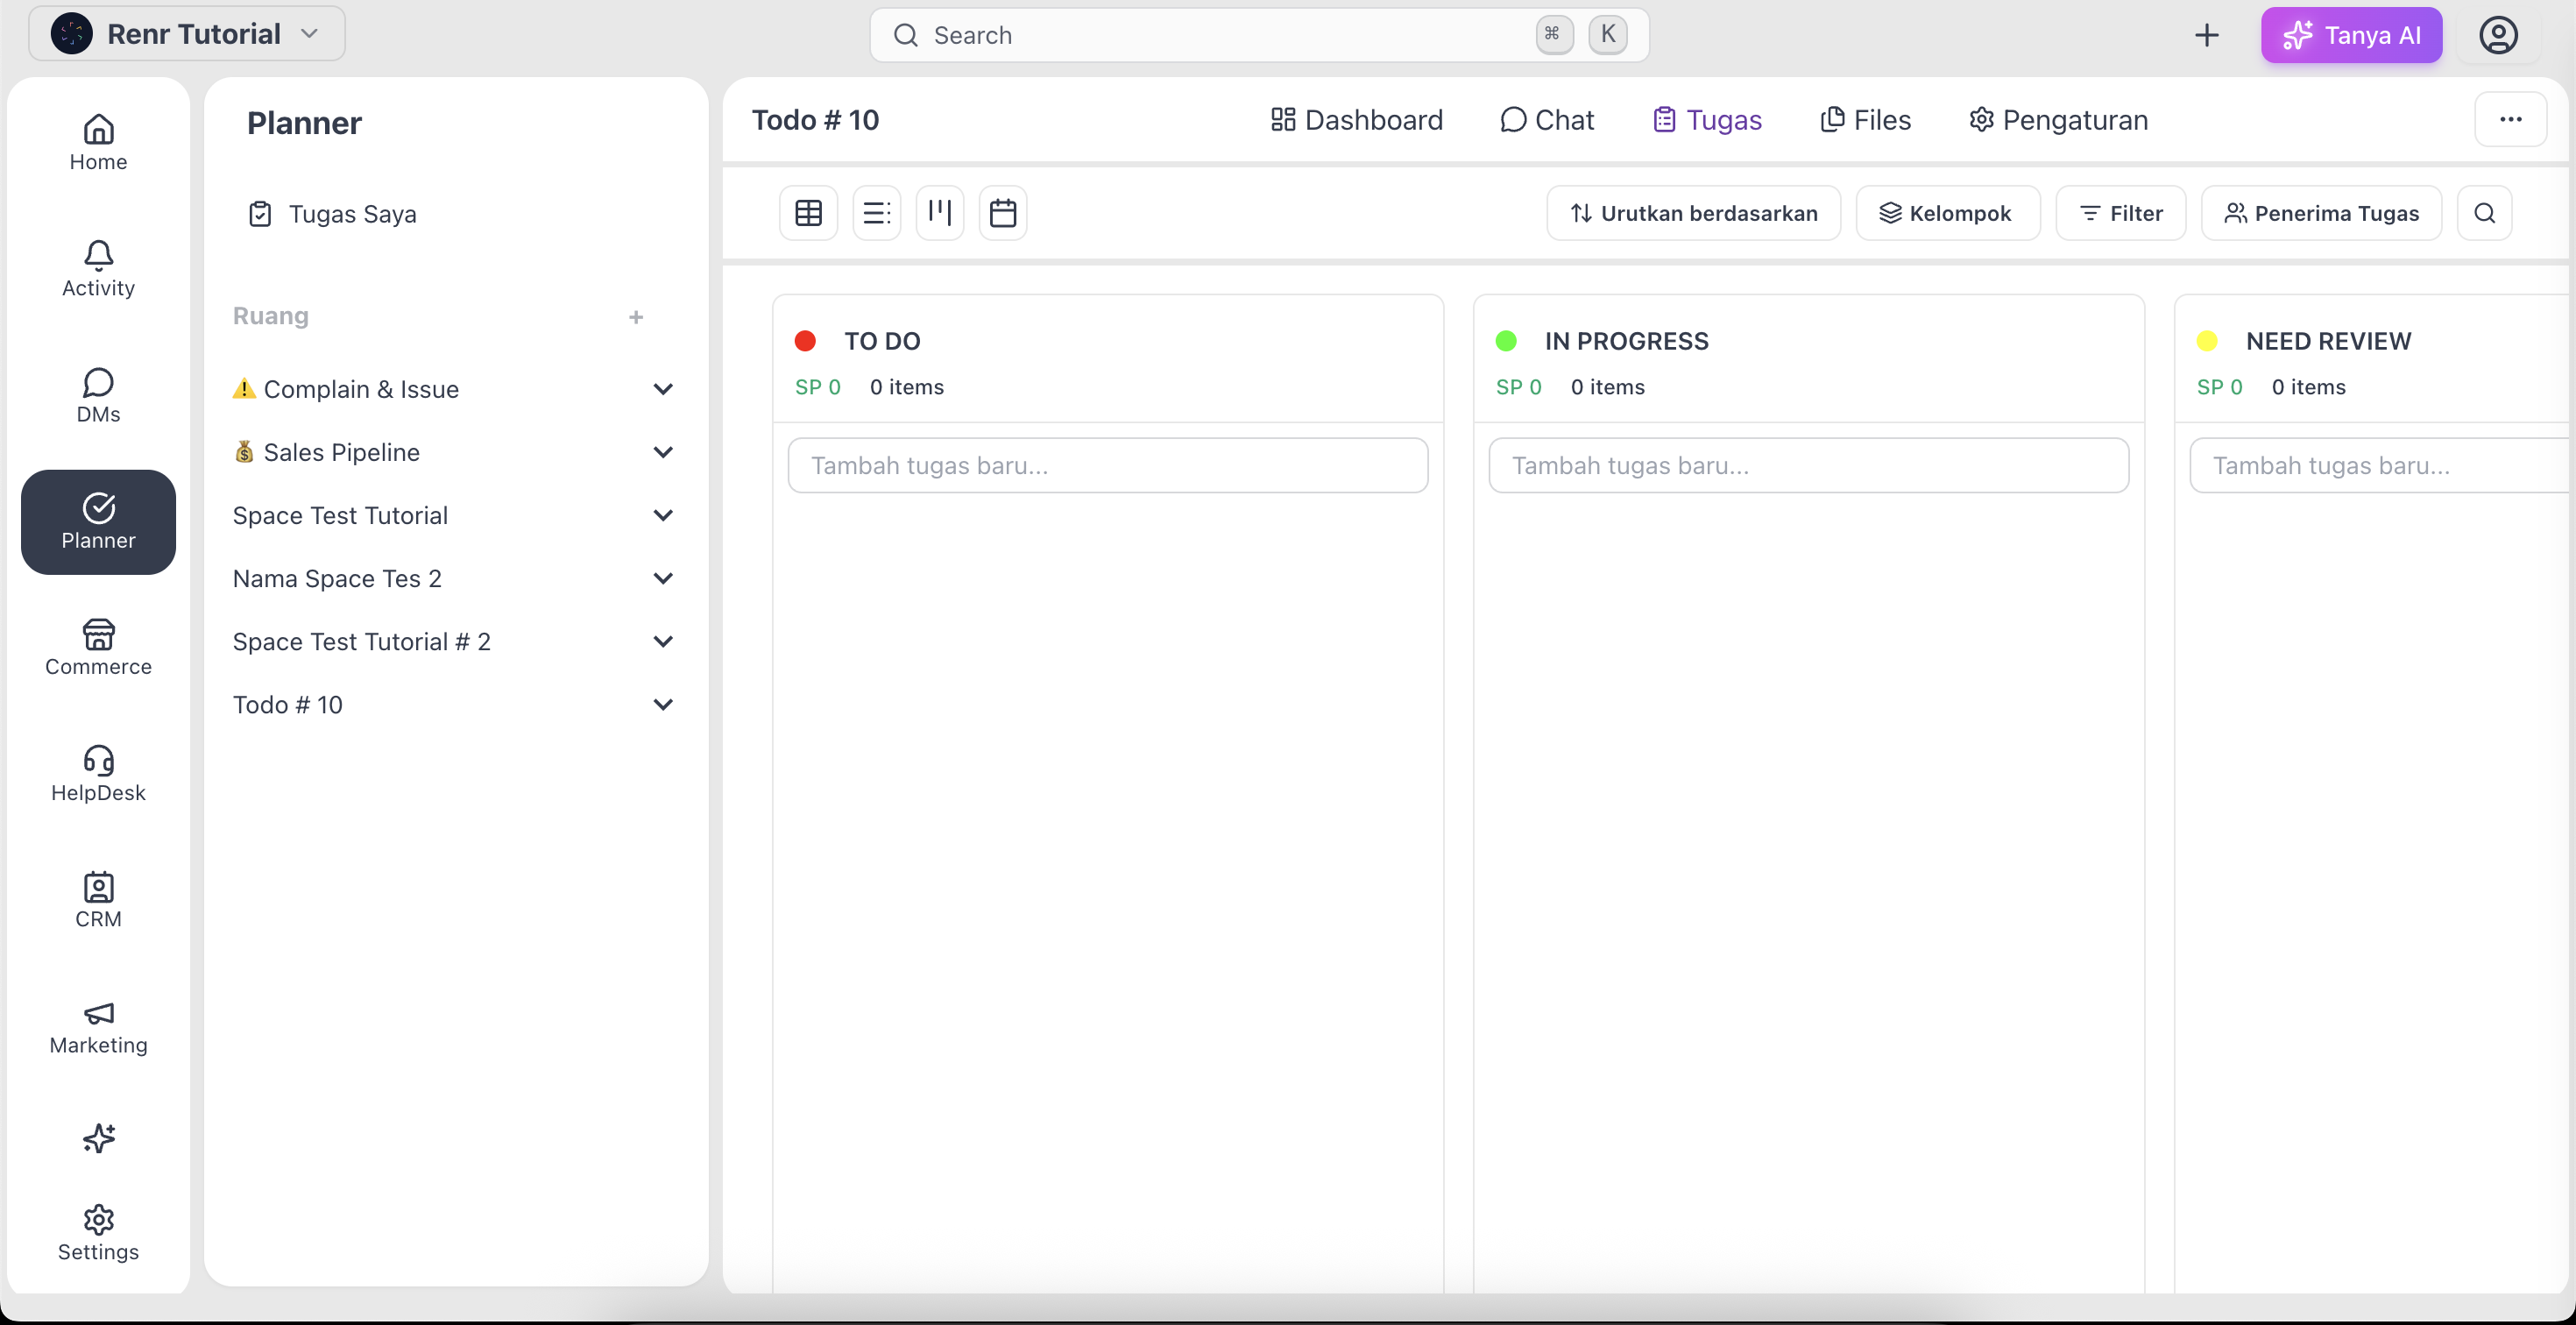
Task: Open DMs chat bubble in sidebar
Action: tap(98, 395)
